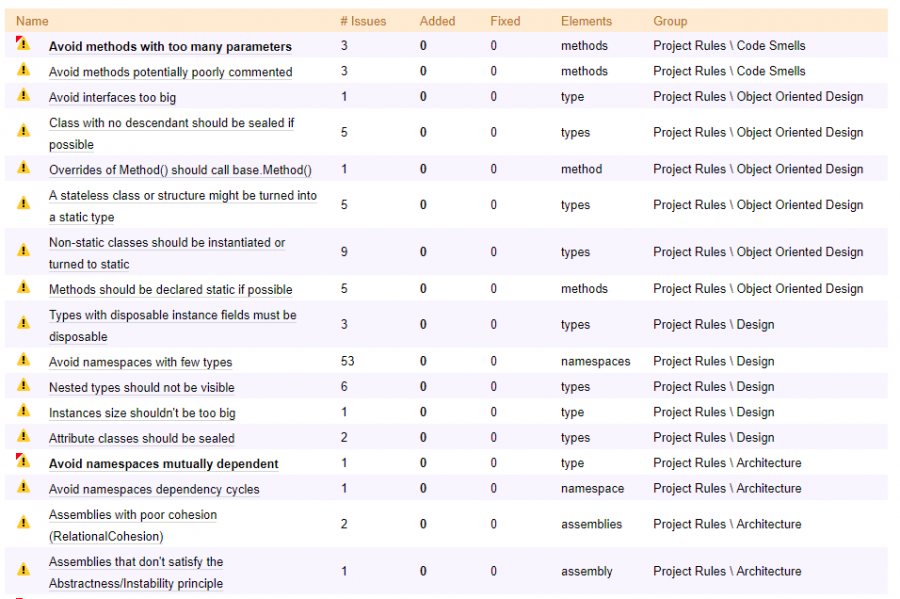The width and height of the screenshot is (900, 599).
Task: Click warning icon for 'Methods should be declared static'
Action: pyautogui.click(x=23, y=288)
